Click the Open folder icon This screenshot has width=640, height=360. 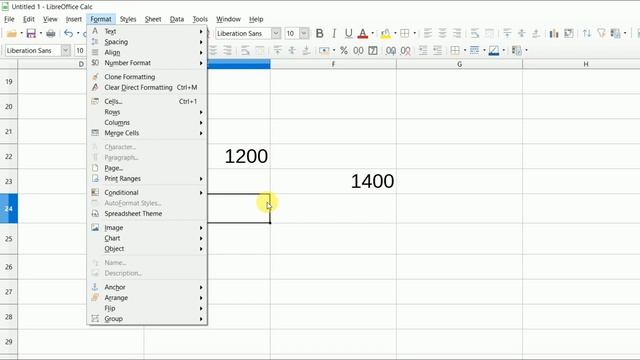[x=11, y=33]
